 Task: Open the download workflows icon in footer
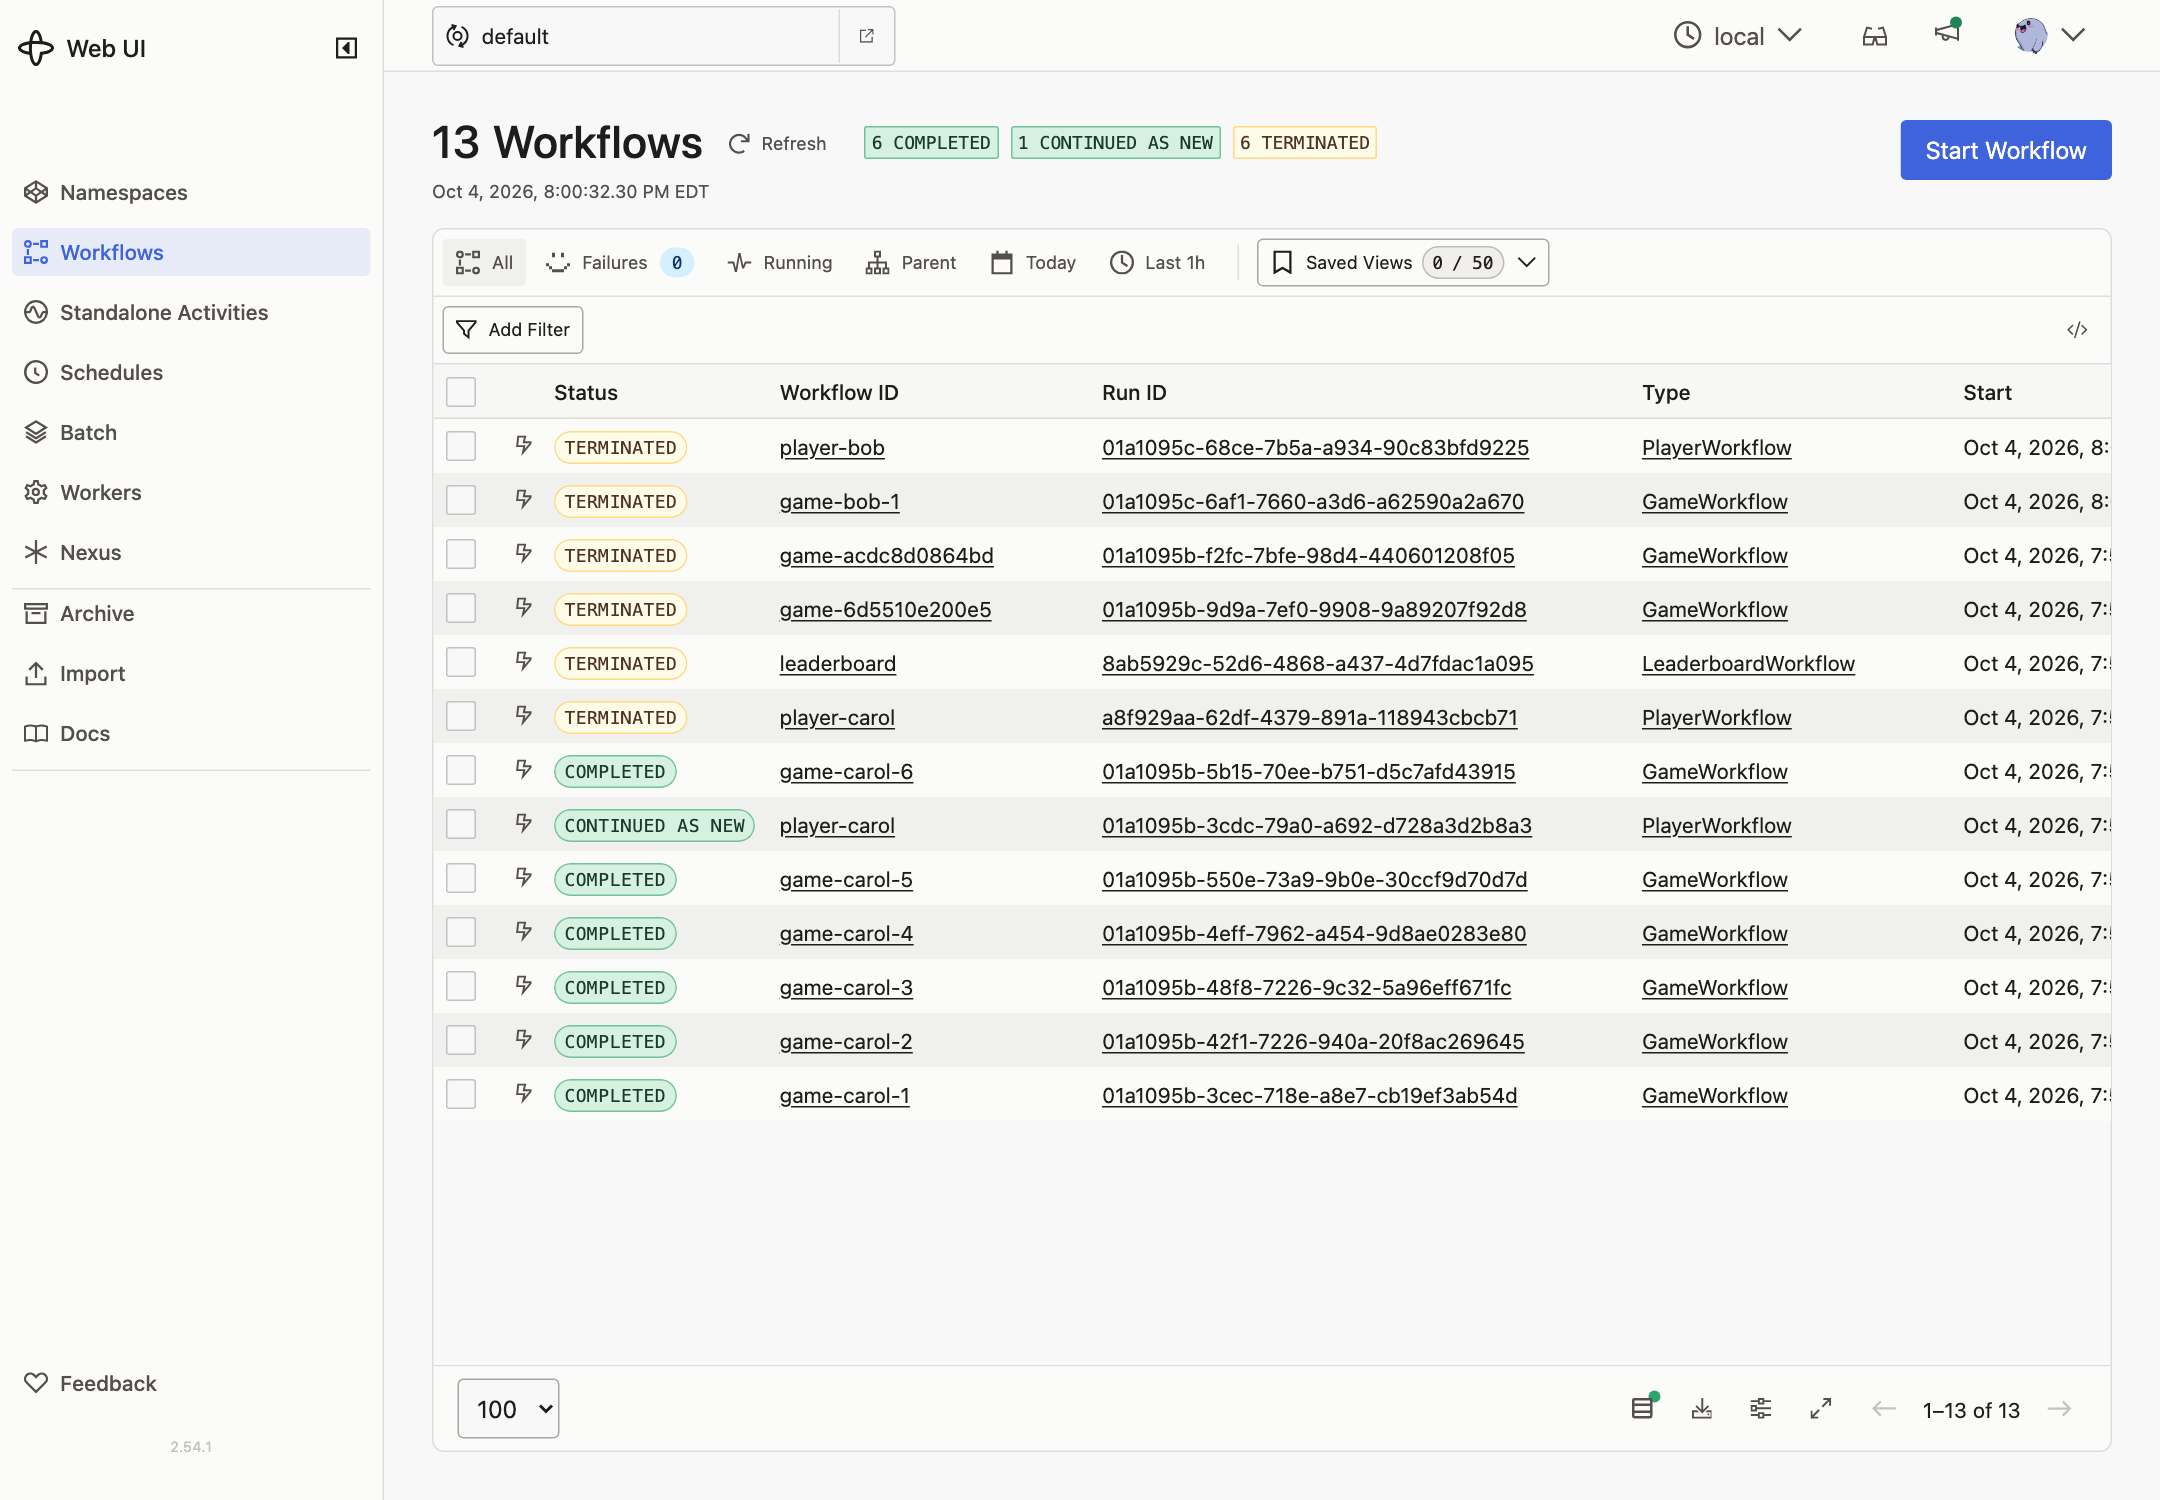coord(1702,1409)
